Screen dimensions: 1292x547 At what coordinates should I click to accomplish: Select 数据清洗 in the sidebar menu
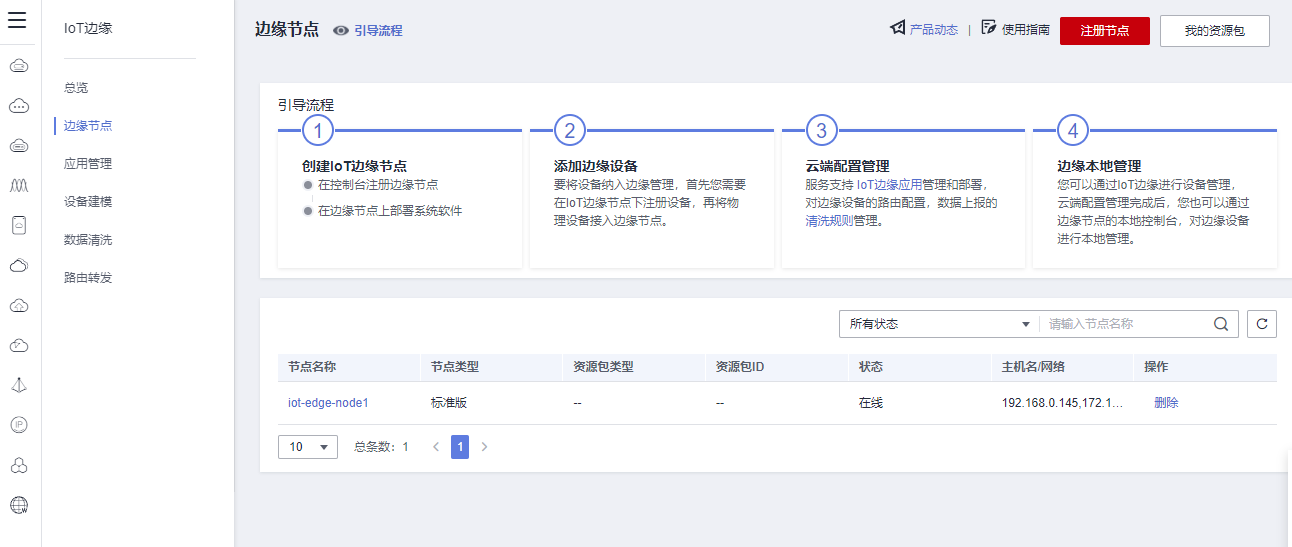click(88, 240)
